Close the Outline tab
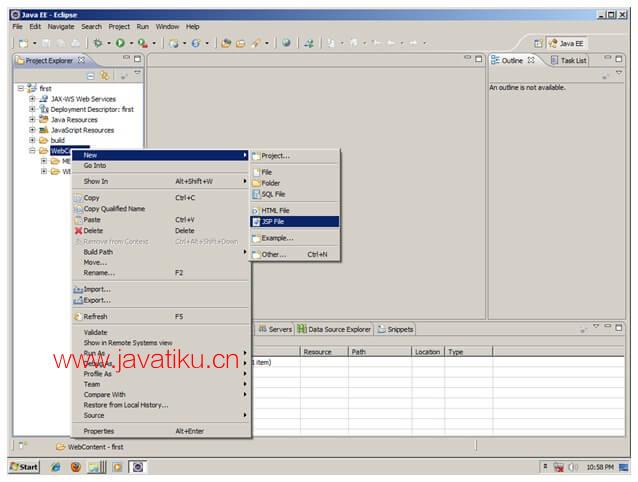This screenshot has height=482, width=638. [x=531, y=60]
